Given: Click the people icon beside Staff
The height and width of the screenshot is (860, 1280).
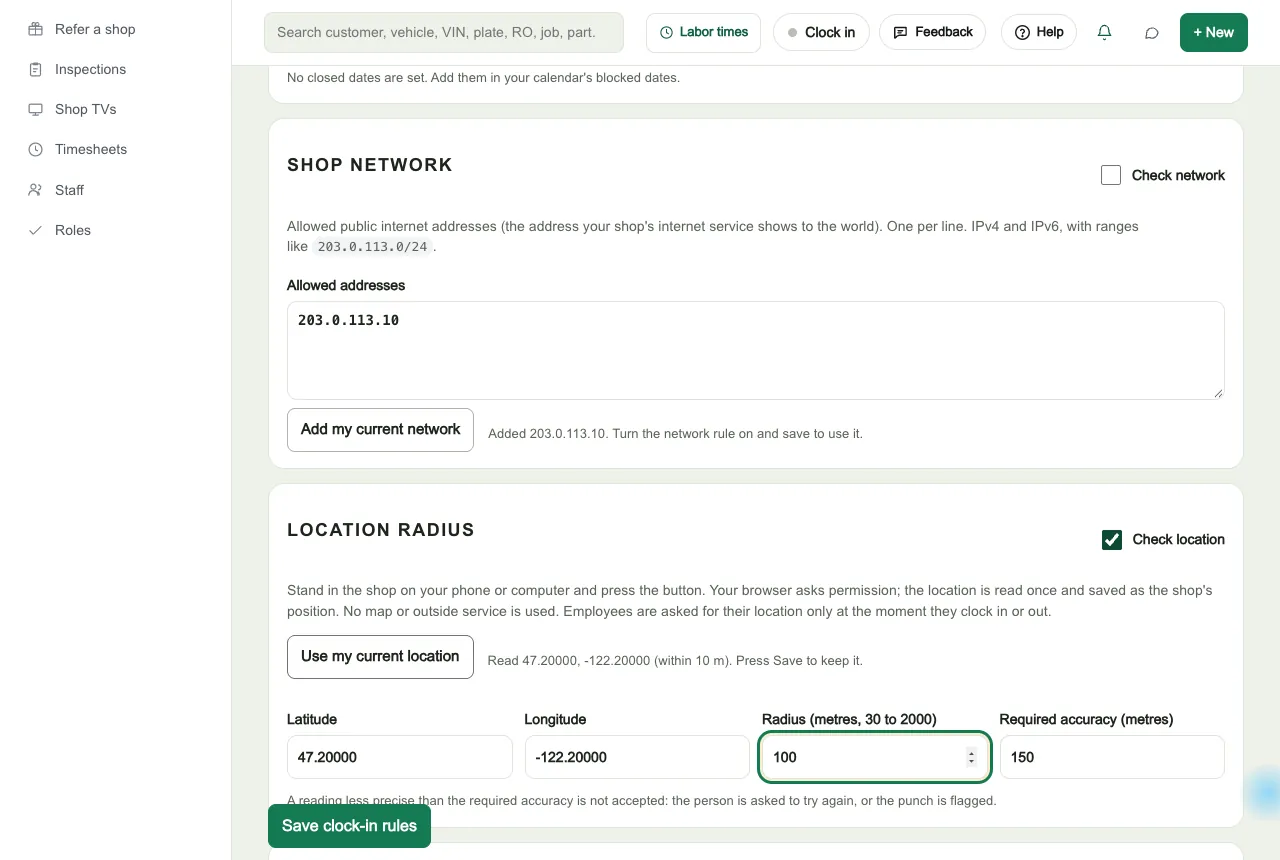Looking at the screenshot, I should tap(35, 190).
